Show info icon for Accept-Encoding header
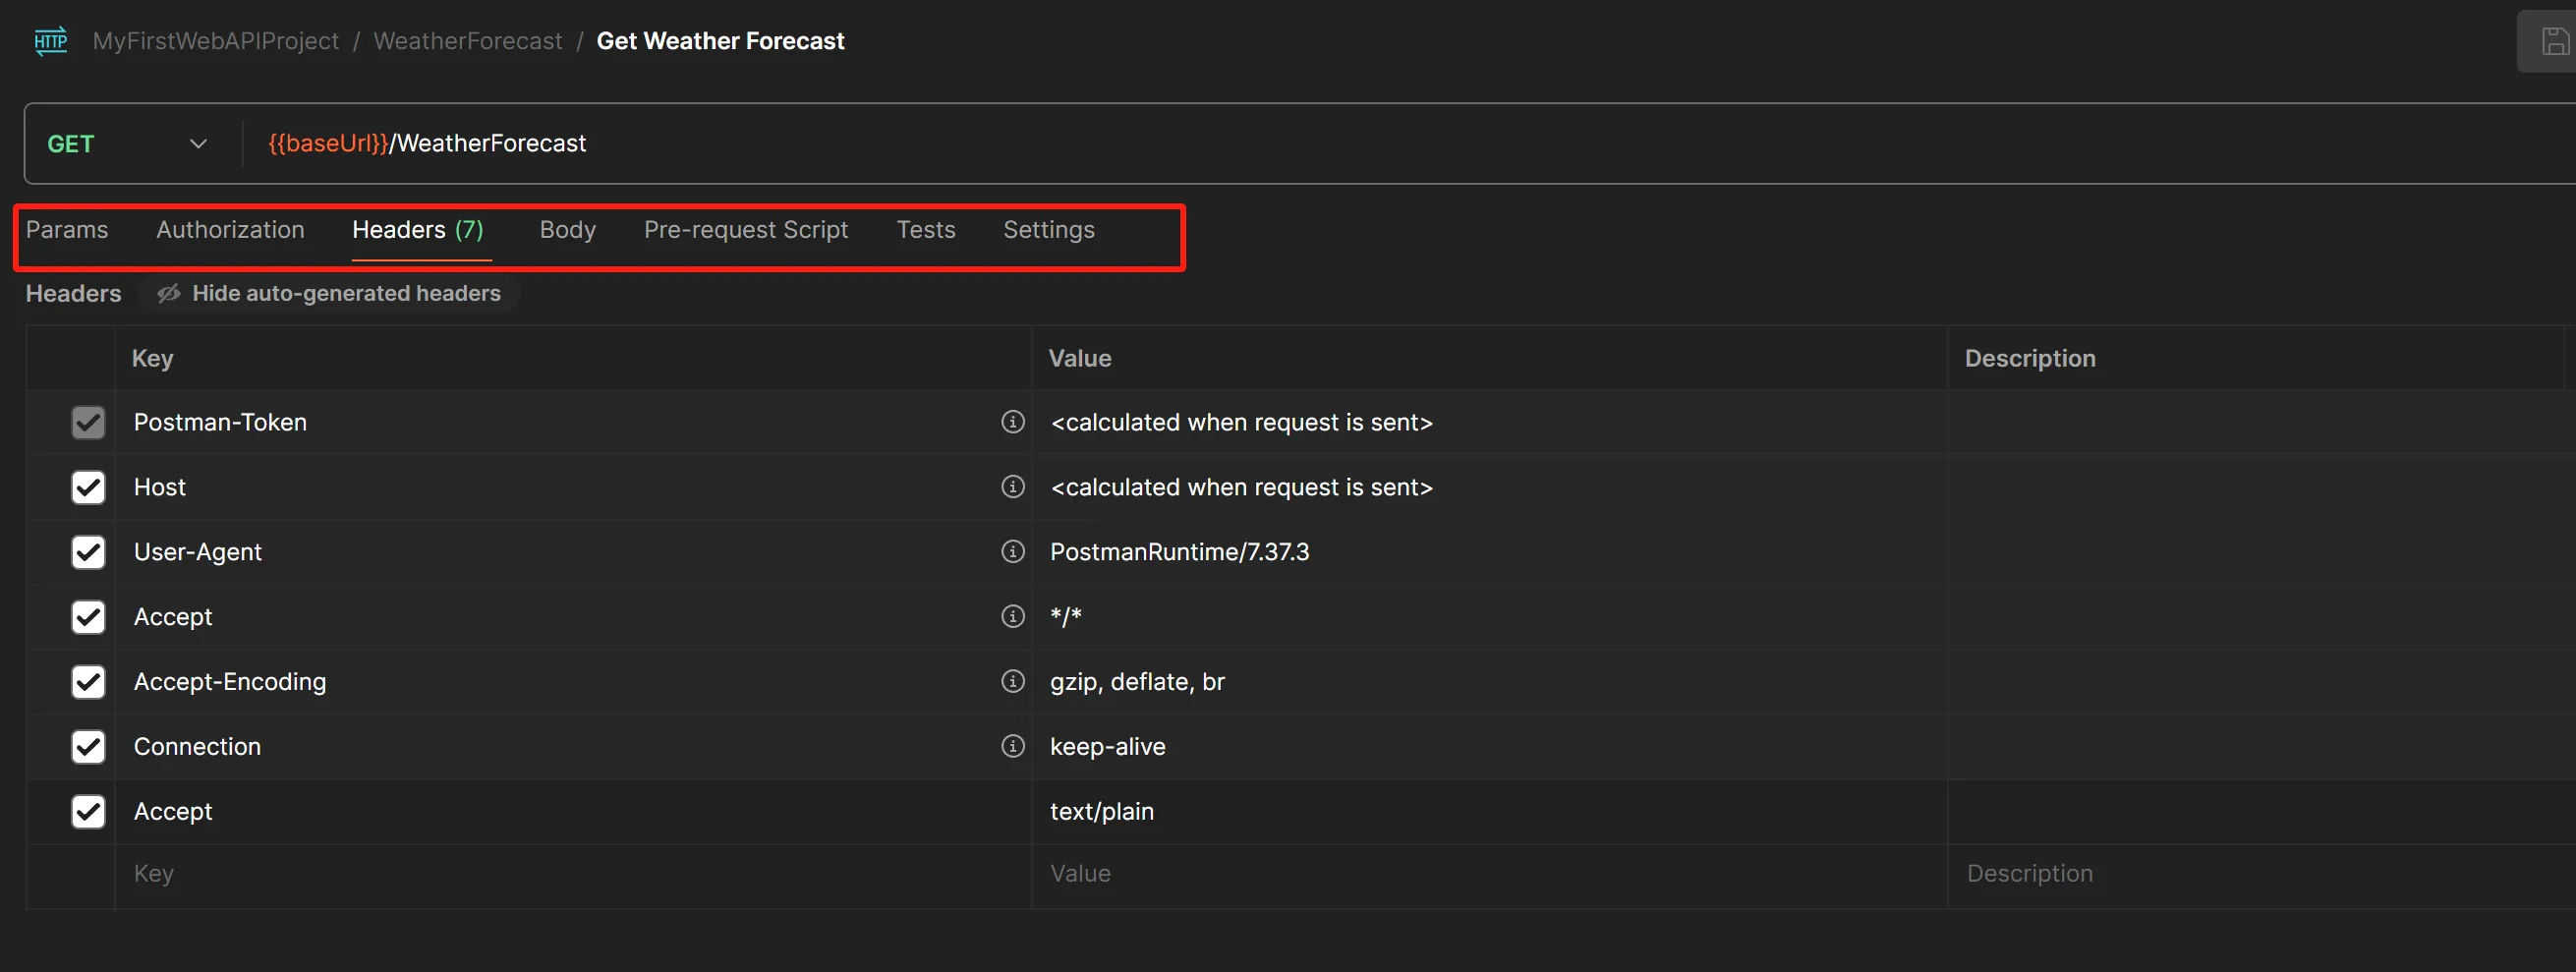 click(x=1013, y=681)
